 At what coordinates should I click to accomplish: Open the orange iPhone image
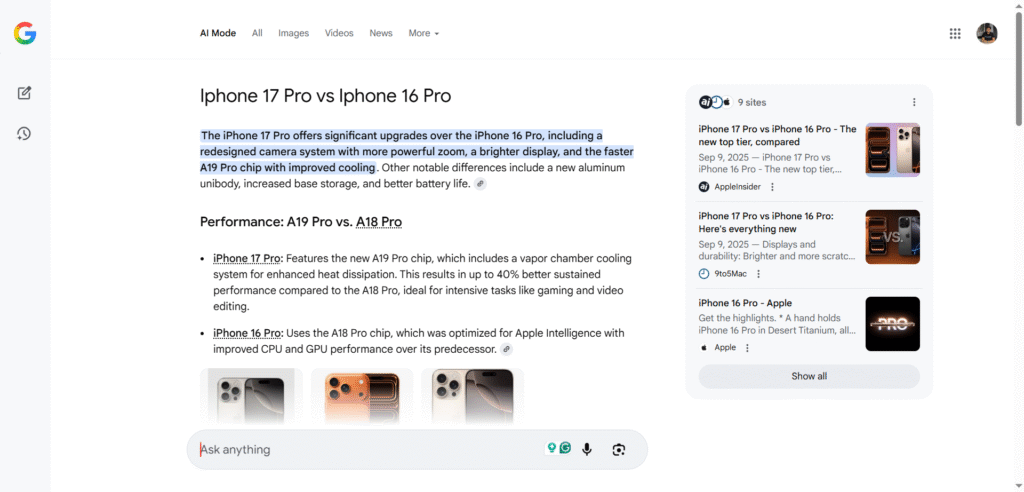362,397
